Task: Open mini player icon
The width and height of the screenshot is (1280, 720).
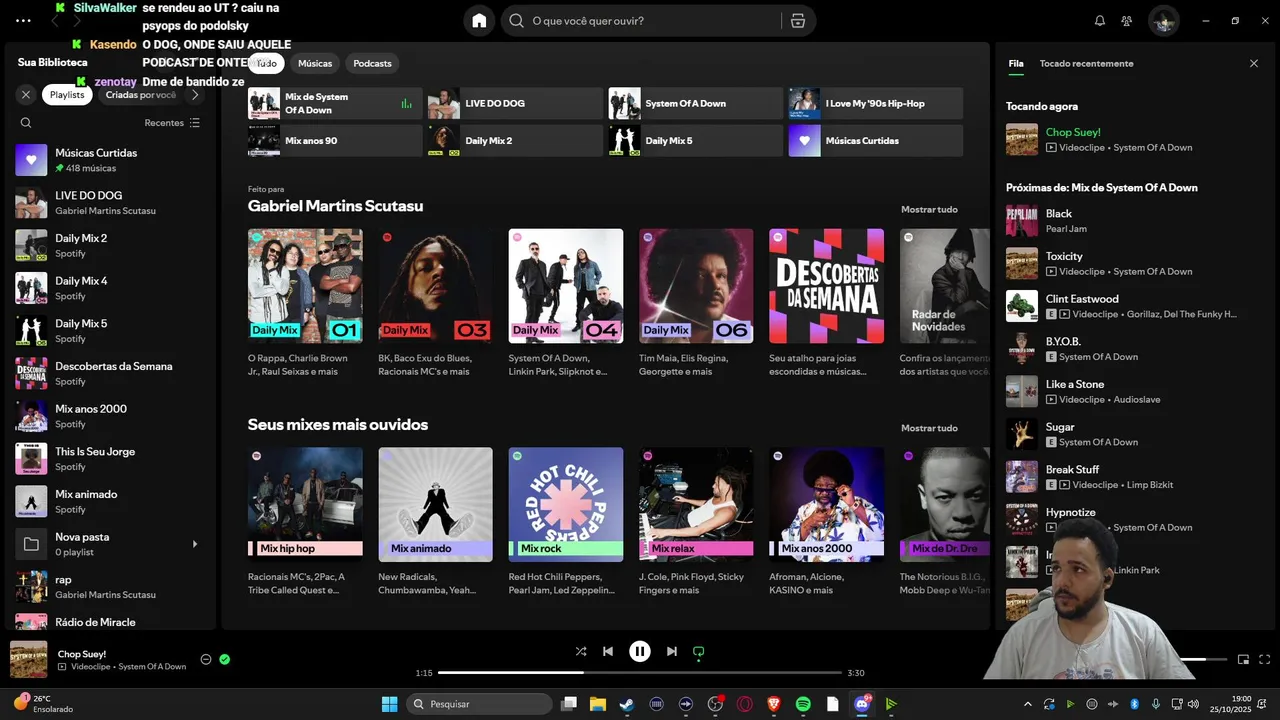Action: pyautogui.click(x=1243, y=659)
